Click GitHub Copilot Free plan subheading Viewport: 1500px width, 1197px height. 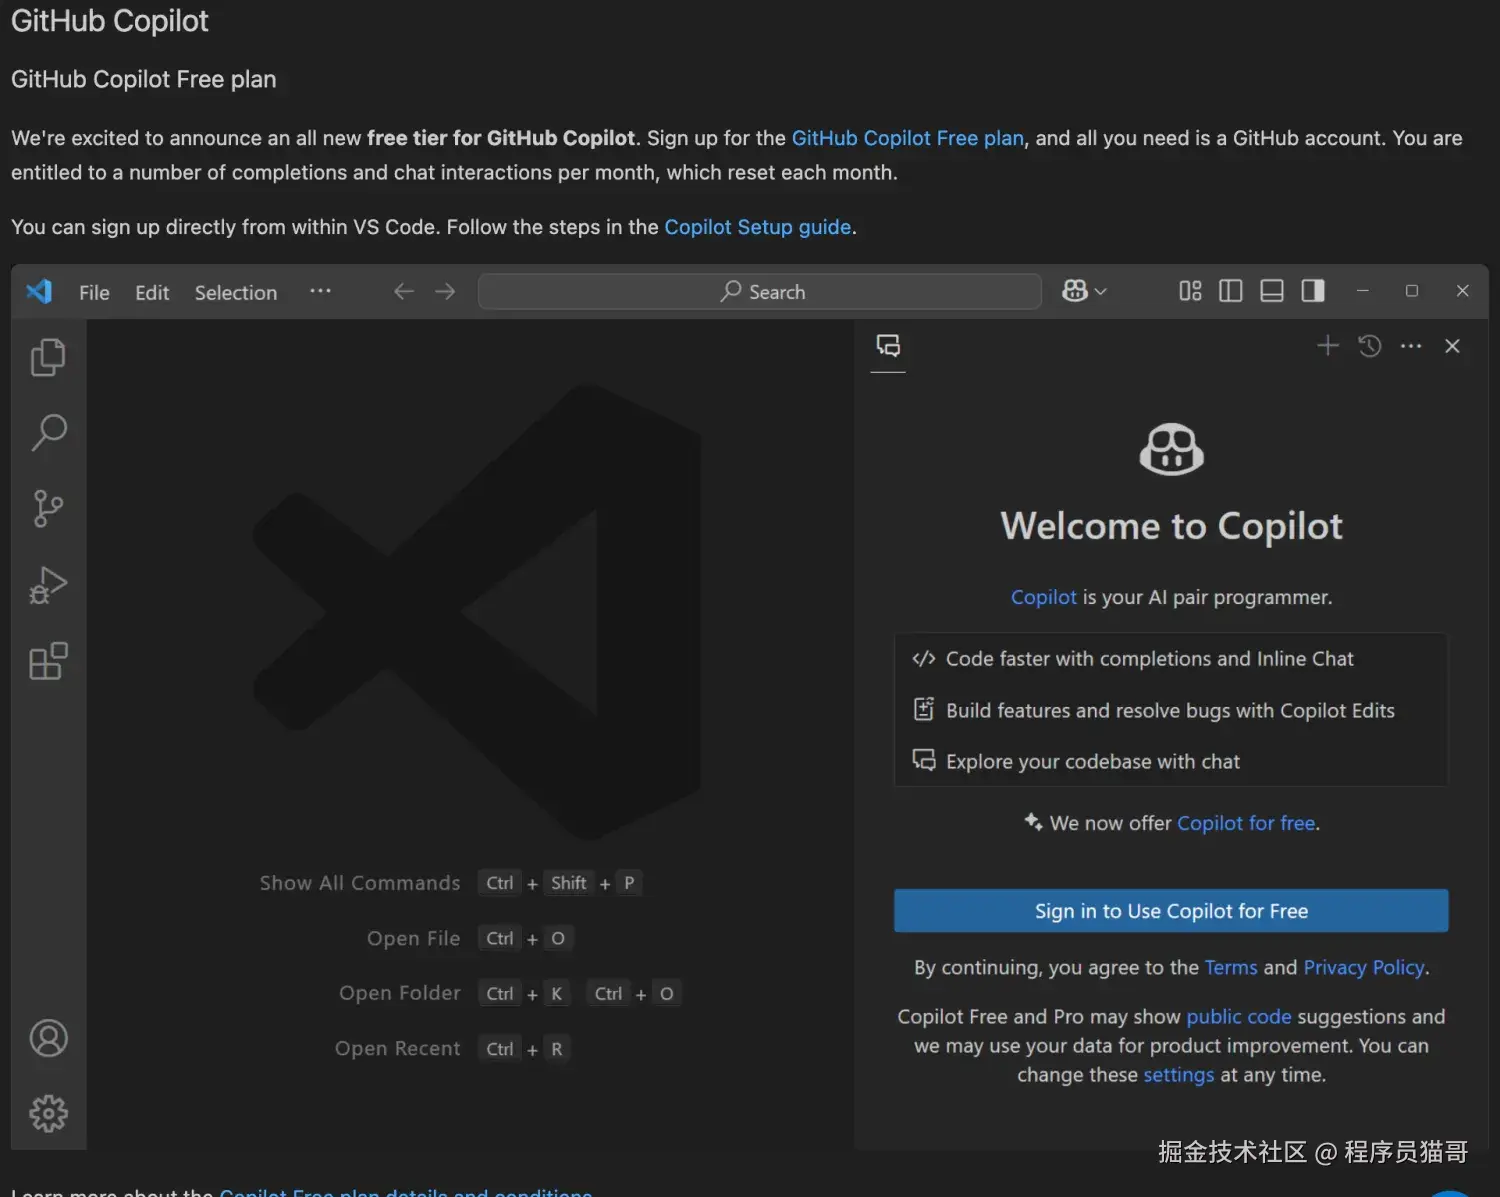pyautogui.click(x=144, y=79)
